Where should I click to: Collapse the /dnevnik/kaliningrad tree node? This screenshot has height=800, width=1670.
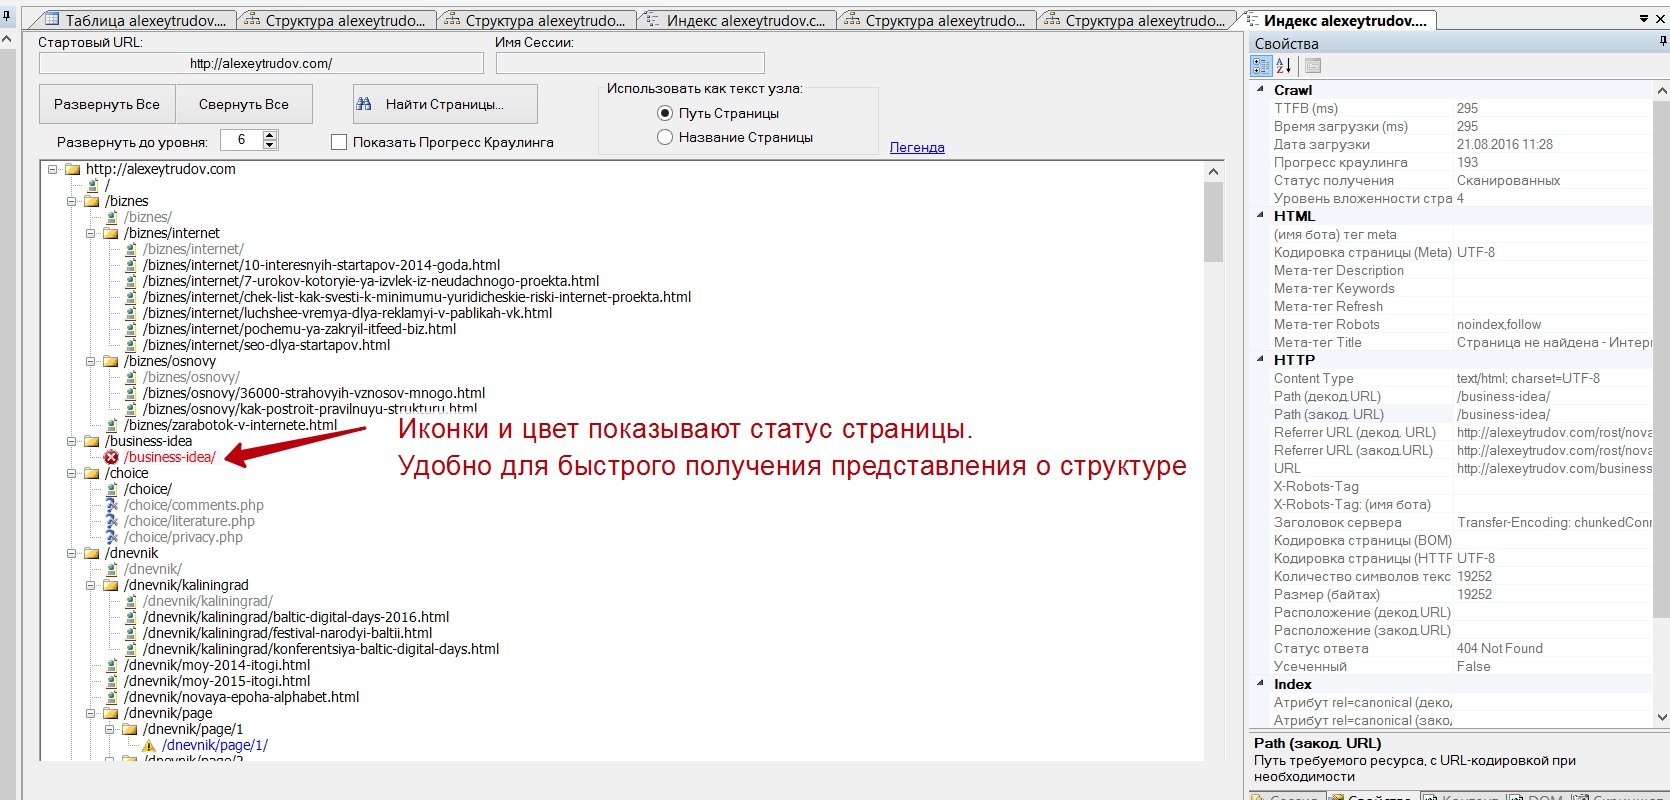click(x=91, y=585)
